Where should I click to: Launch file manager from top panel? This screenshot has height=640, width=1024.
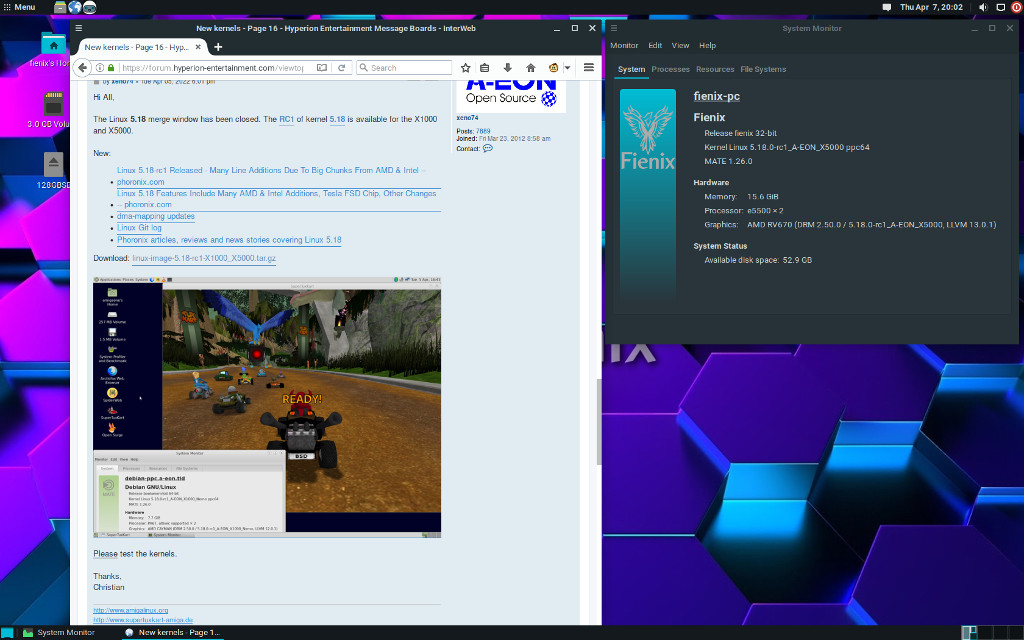coord(60,7)
